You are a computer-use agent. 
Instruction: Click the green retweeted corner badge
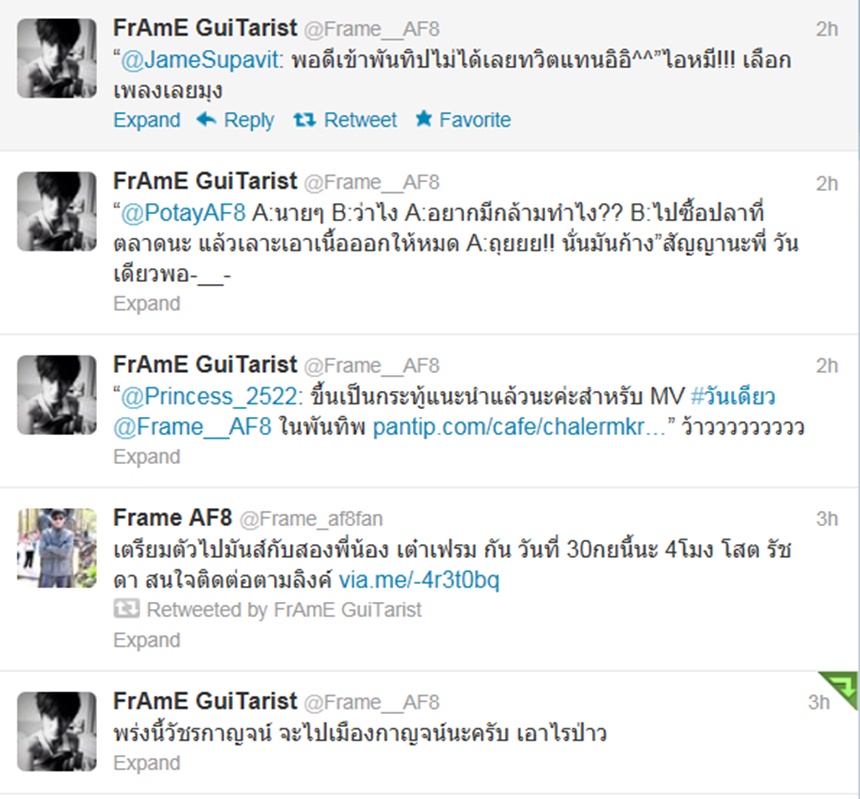click(x=839, y=689)
